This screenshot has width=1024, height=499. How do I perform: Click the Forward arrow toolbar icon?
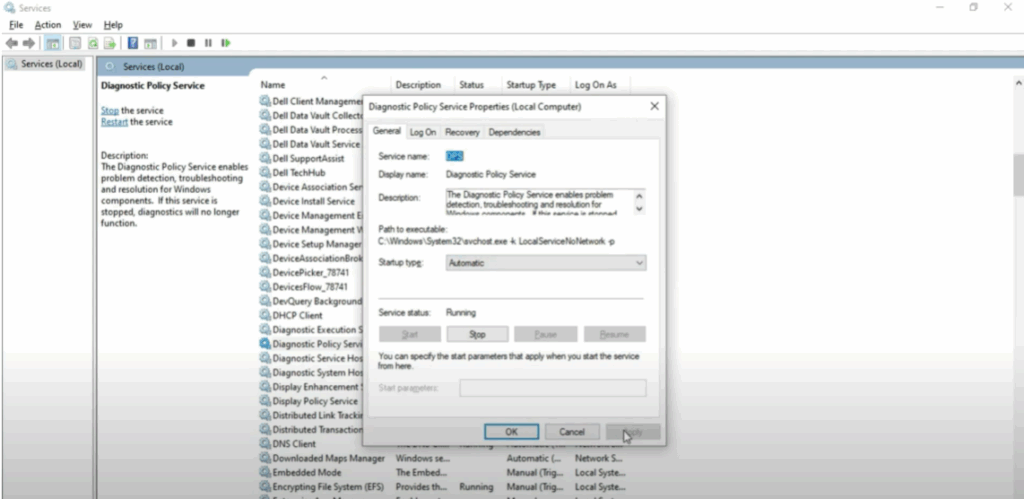coord(29,43)
